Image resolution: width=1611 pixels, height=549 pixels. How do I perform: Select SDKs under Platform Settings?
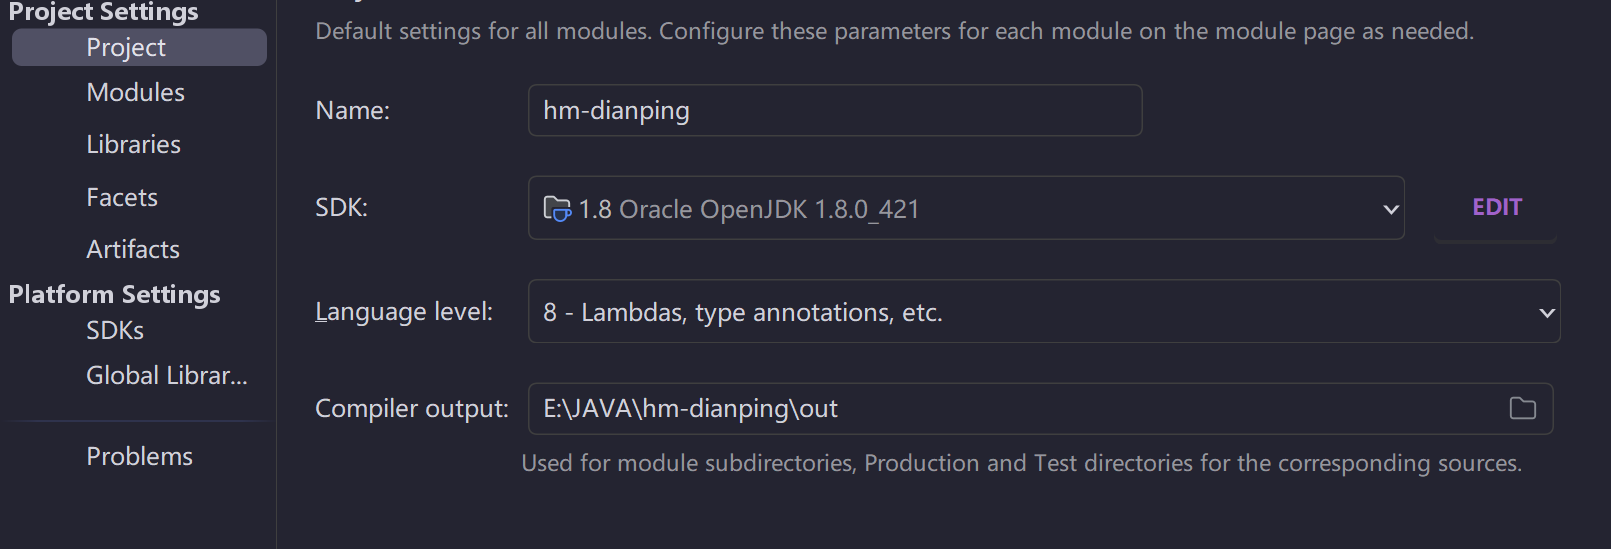(x=115, y=330)
